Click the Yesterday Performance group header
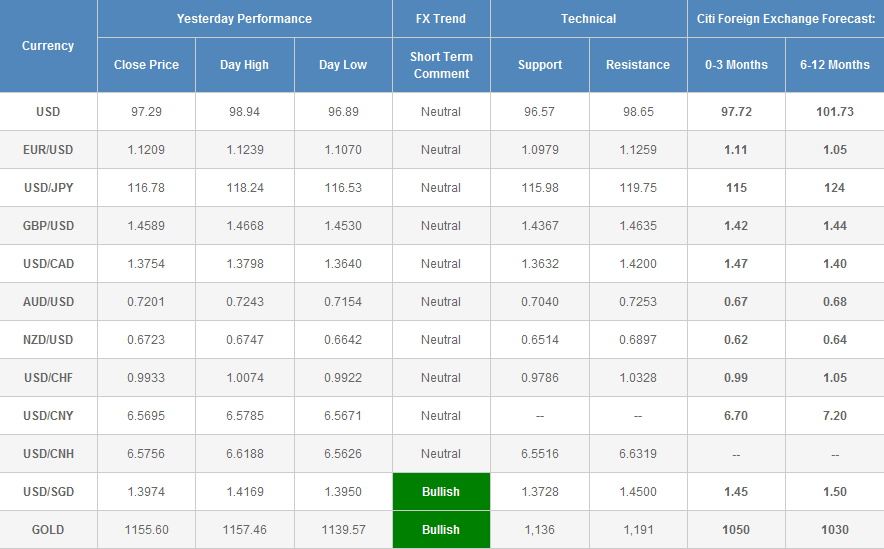 point(244,19)
